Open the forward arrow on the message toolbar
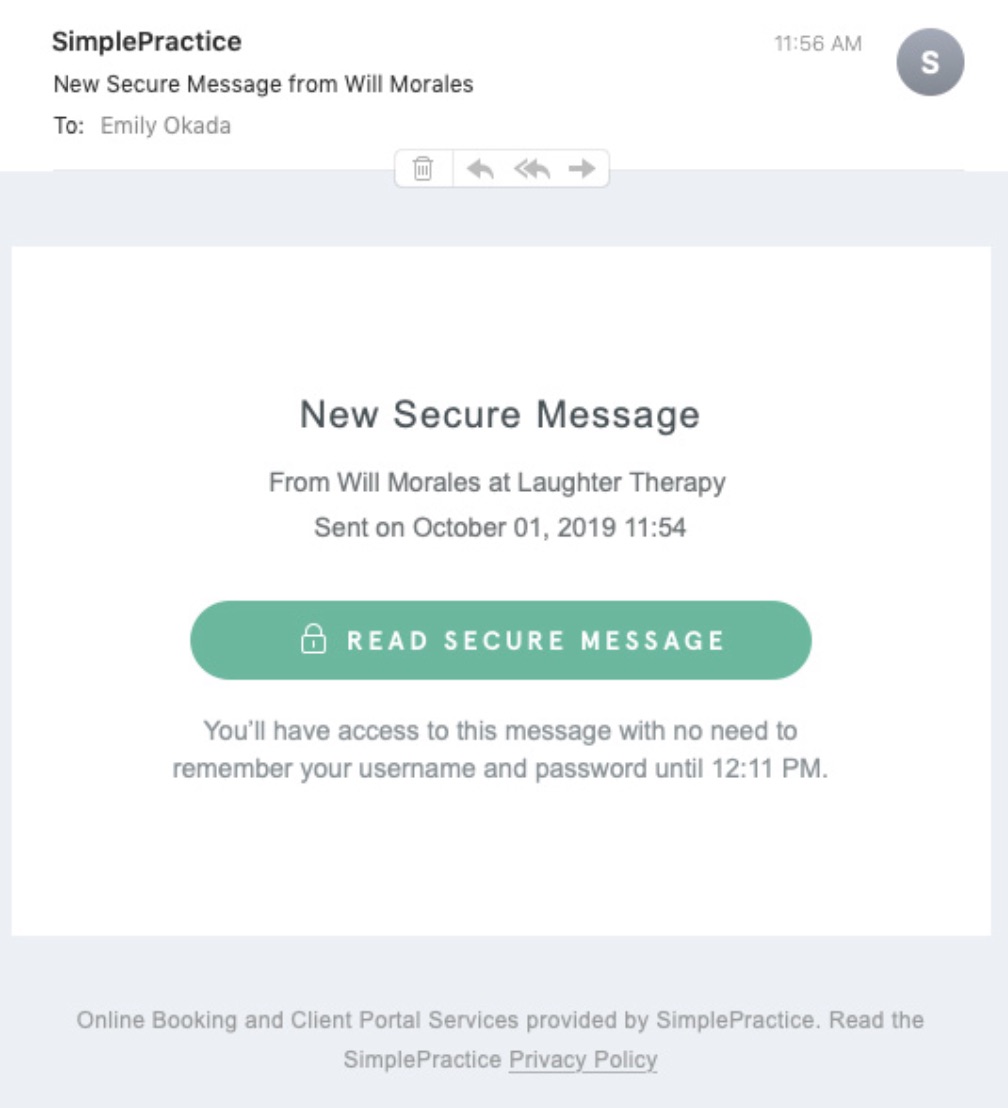 578,170
